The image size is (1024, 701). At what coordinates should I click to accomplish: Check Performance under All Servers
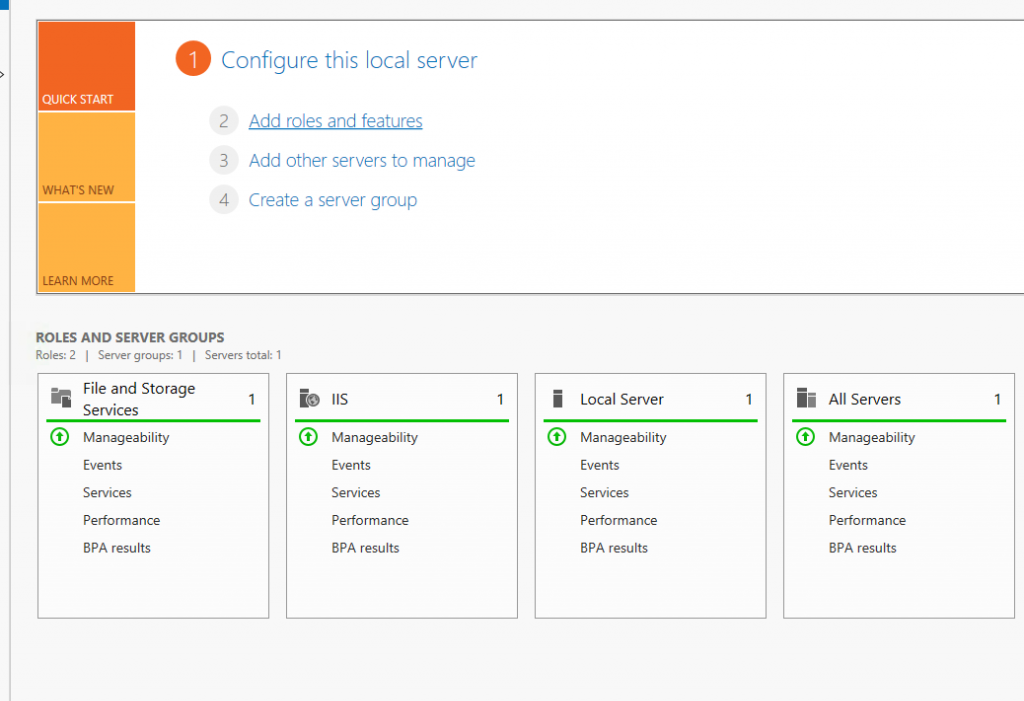click(867, 520)
